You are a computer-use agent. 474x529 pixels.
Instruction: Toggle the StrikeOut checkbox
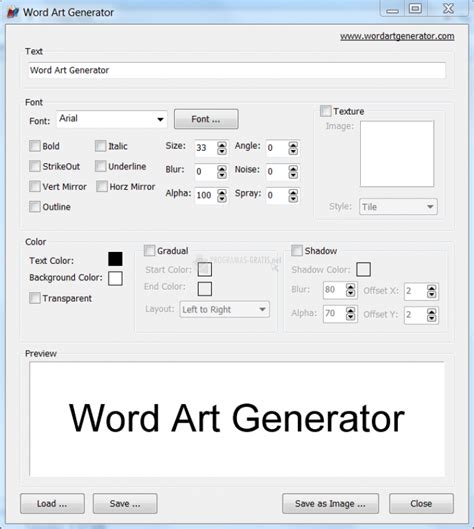[x=35, y=166]
